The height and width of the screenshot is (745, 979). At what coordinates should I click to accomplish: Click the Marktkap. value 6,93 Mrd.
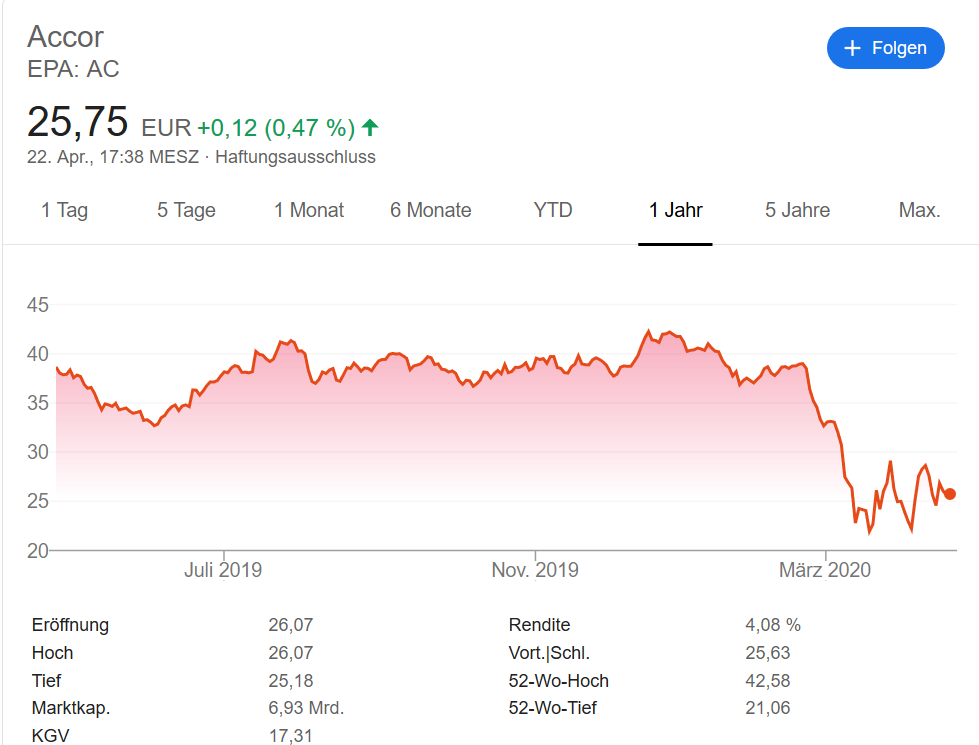coord(305,707)
